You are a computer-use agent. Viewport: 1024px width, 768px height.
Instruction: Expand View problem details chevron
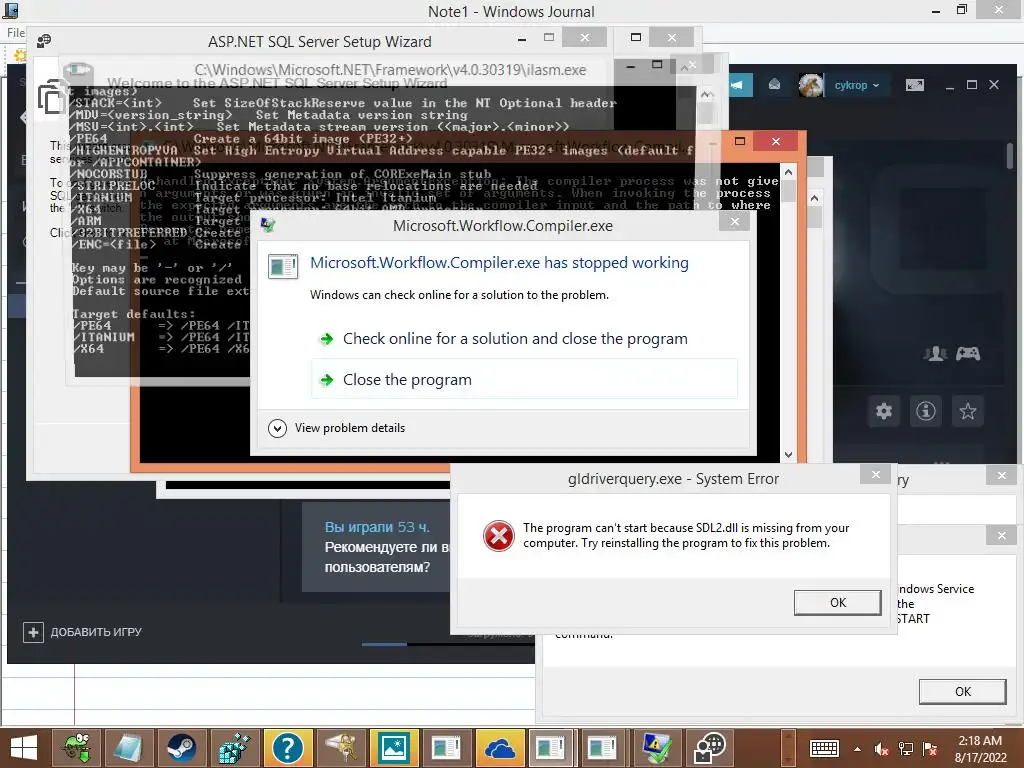tap(278, 428)
